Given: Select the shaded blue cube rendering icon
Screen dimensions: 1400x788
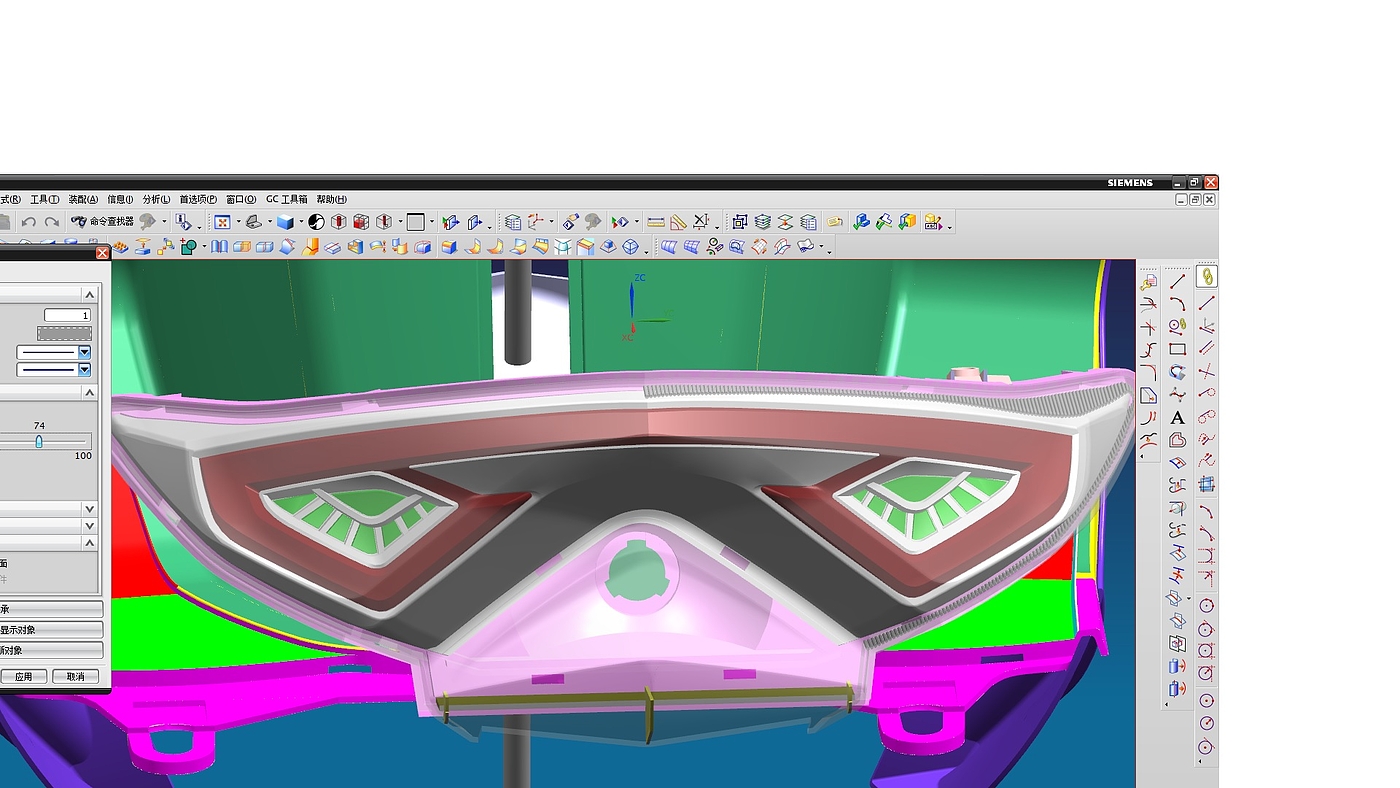Looking at the screenshot, I should click(286, 222).
